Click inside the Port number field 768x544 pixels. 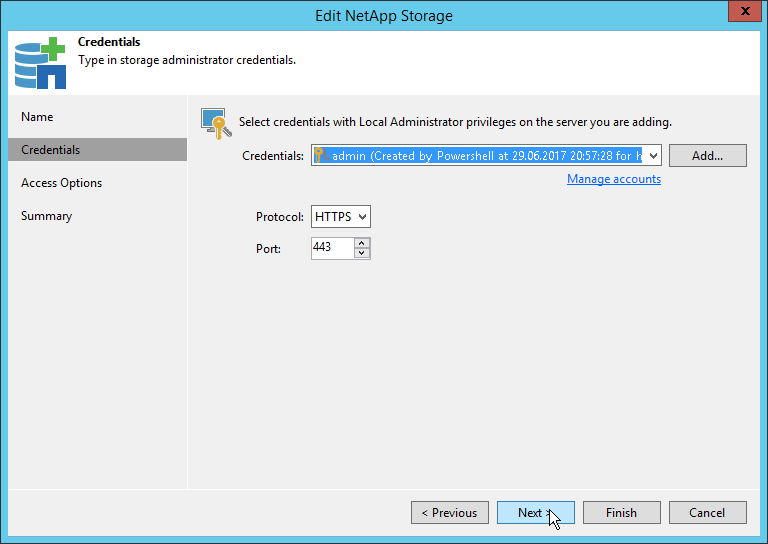click(x=332, y=247)
